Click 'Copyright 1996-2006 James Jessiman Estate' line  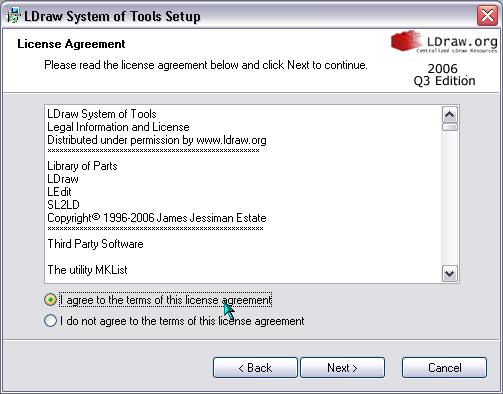[x=157, y=218]
